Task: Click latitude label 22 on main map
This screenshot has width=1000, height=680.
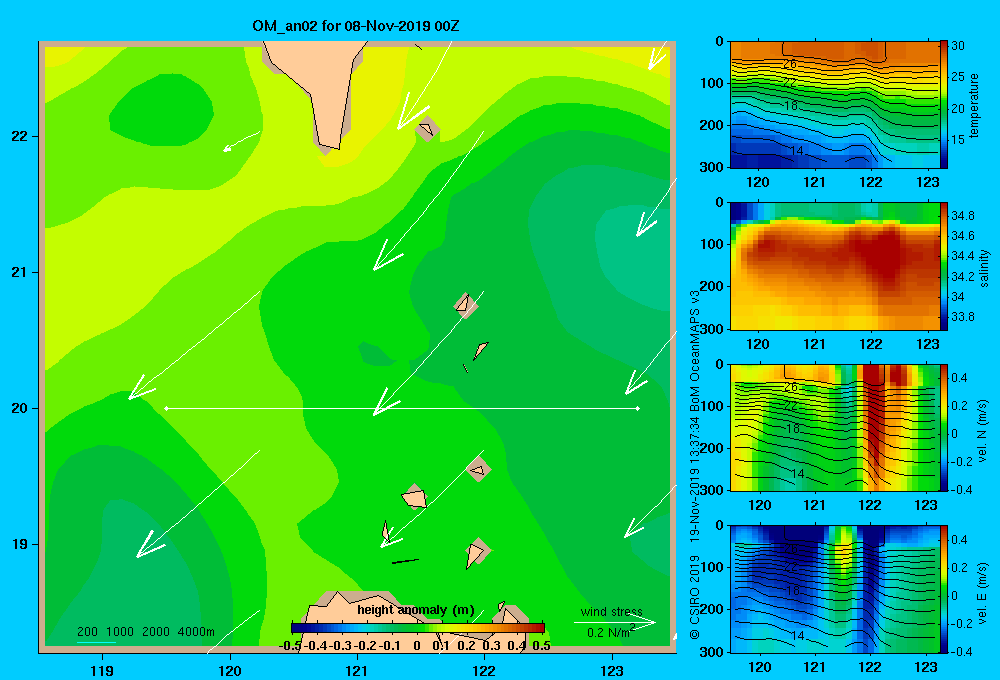Action: tap(20, 137)
